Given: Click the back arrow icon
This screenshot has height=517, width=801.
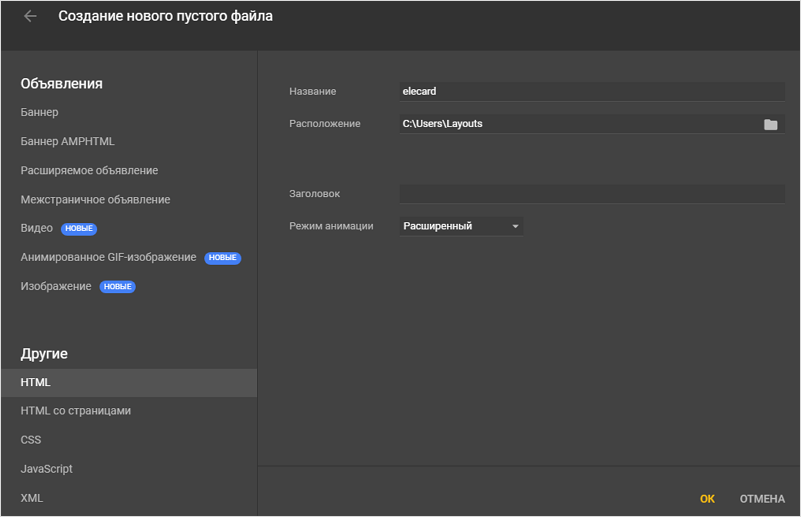Looking at the screenshot, I should pyautogui.click(x=30, y=16).
